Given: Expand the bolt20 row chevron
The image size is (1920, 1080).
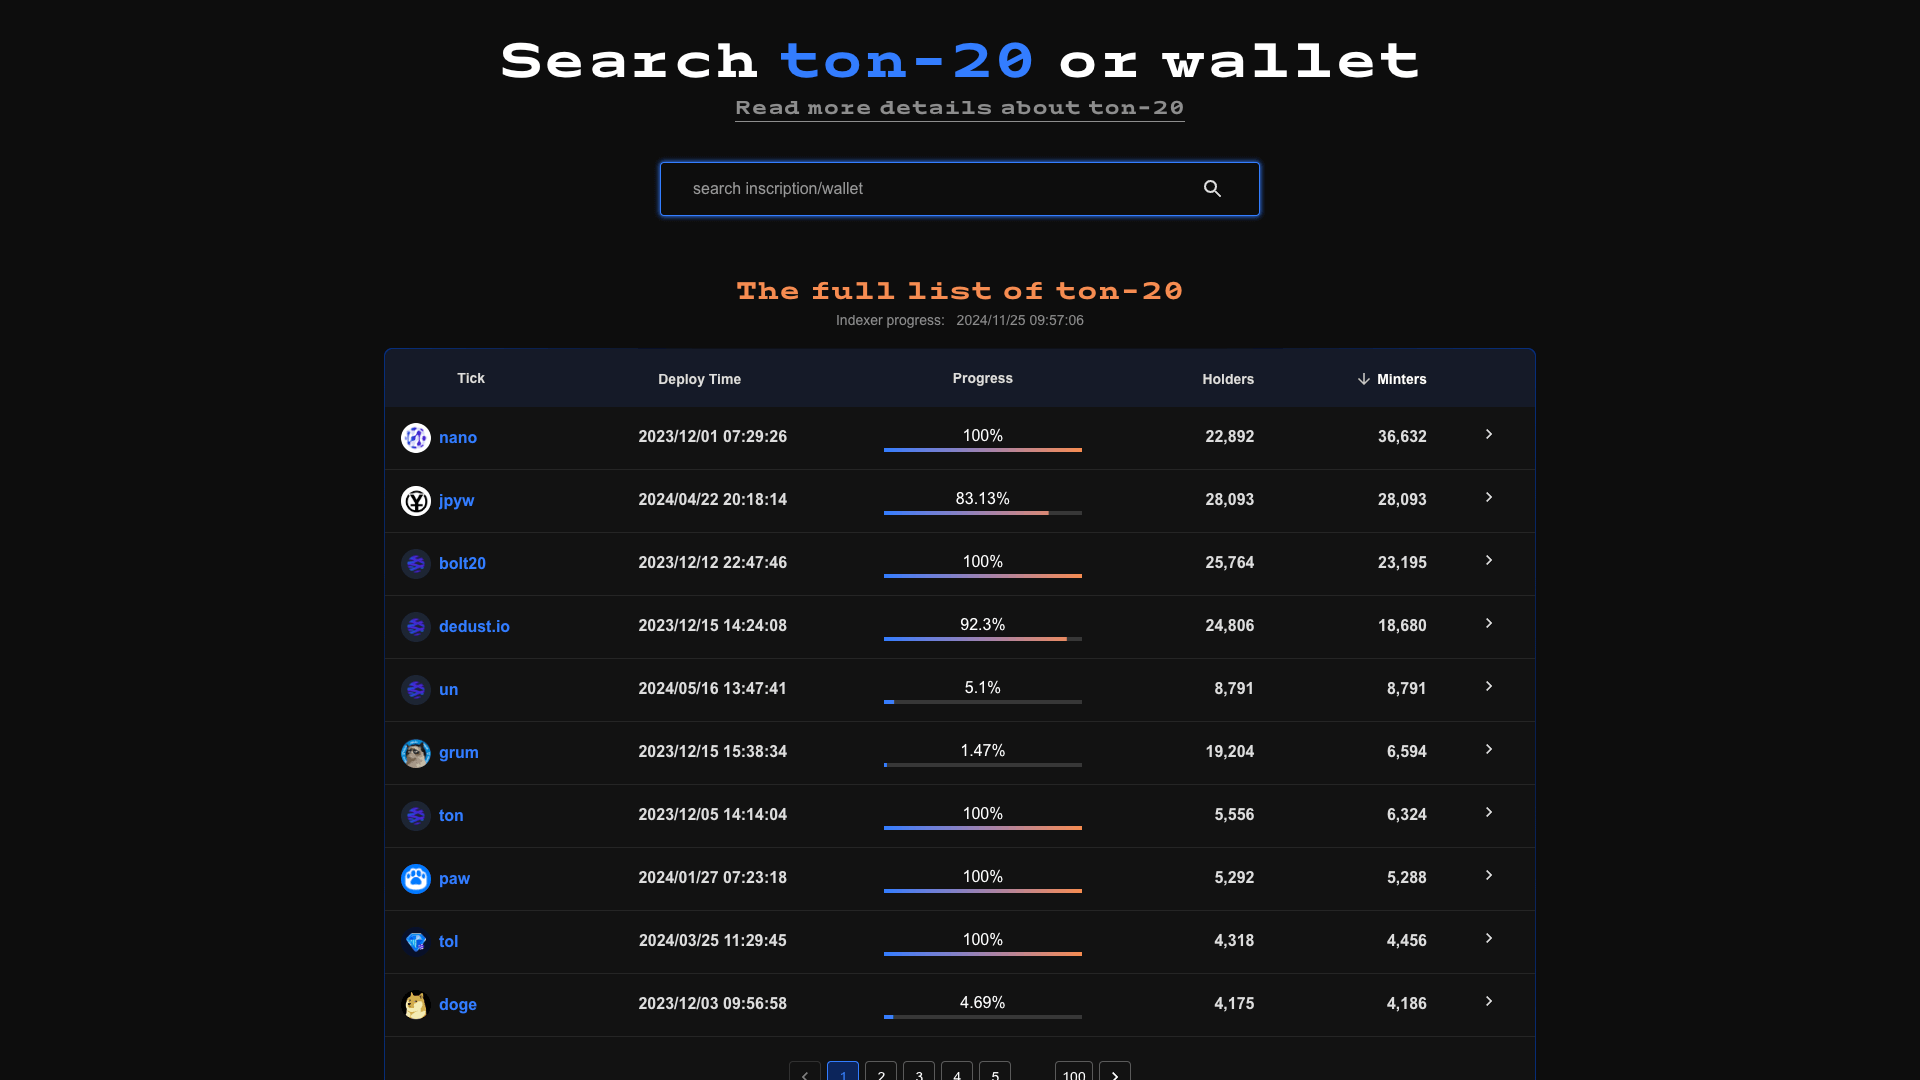Looking at the screenshot, I should coord(1489,560).
